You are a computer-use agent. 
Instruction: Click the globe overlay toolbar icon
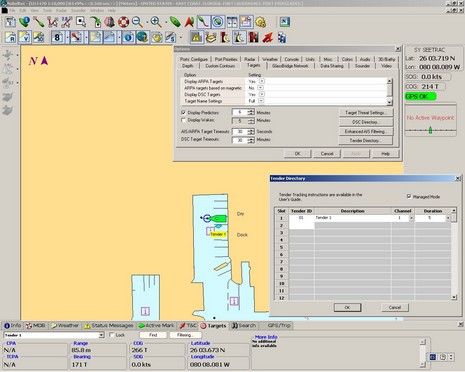[x=142, y=37]
